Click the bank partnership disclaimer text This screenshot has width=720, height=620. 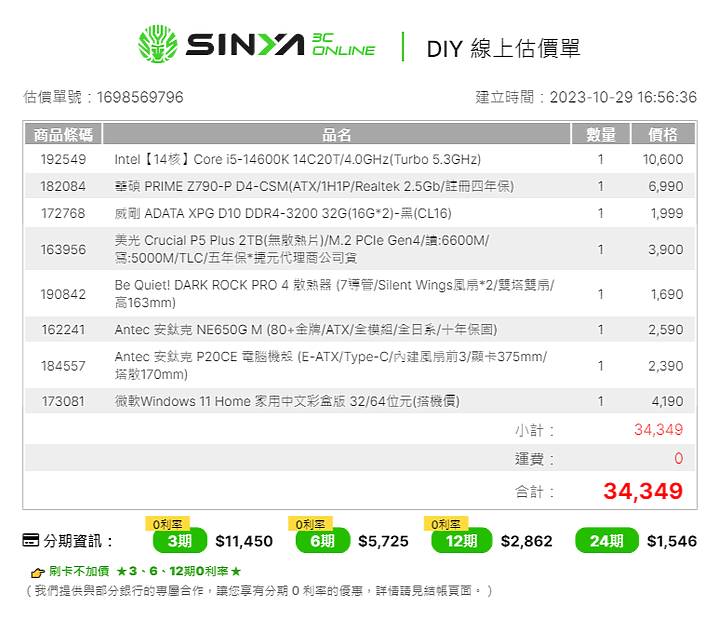point(259,591)
